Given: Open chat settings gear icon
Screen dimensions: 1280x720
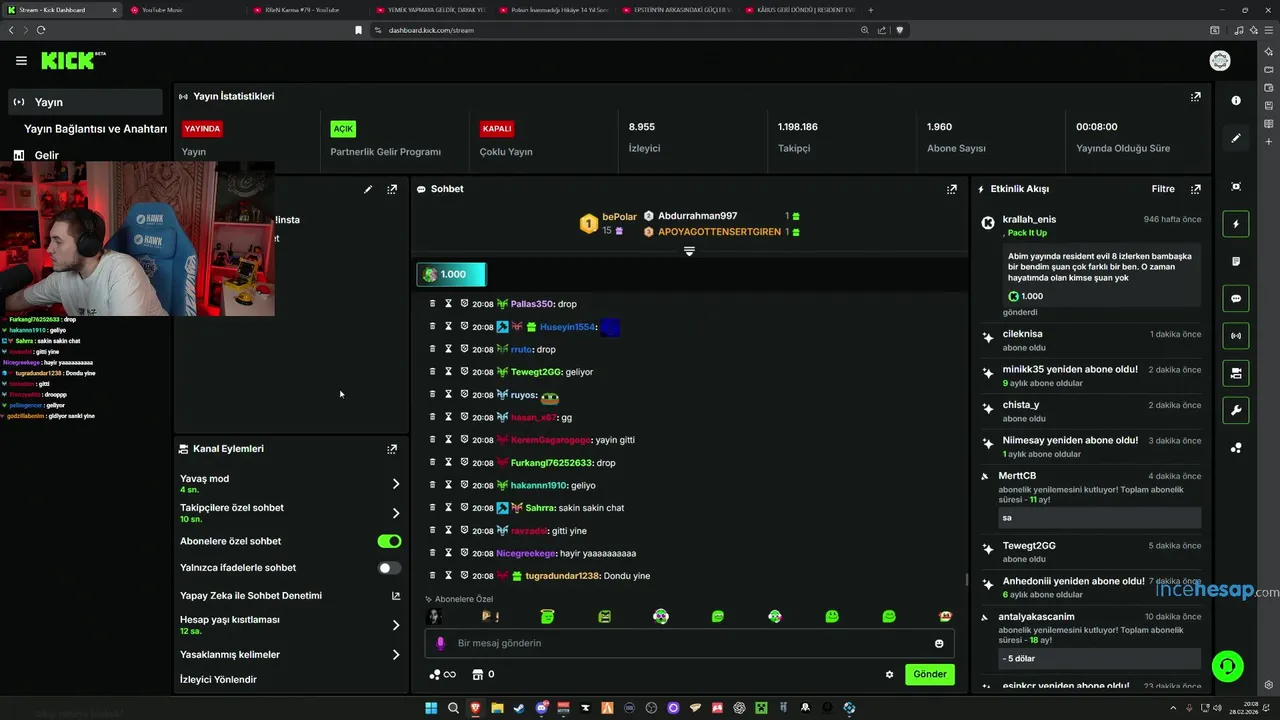Looking at the screenshot, I should coord(889,674).
